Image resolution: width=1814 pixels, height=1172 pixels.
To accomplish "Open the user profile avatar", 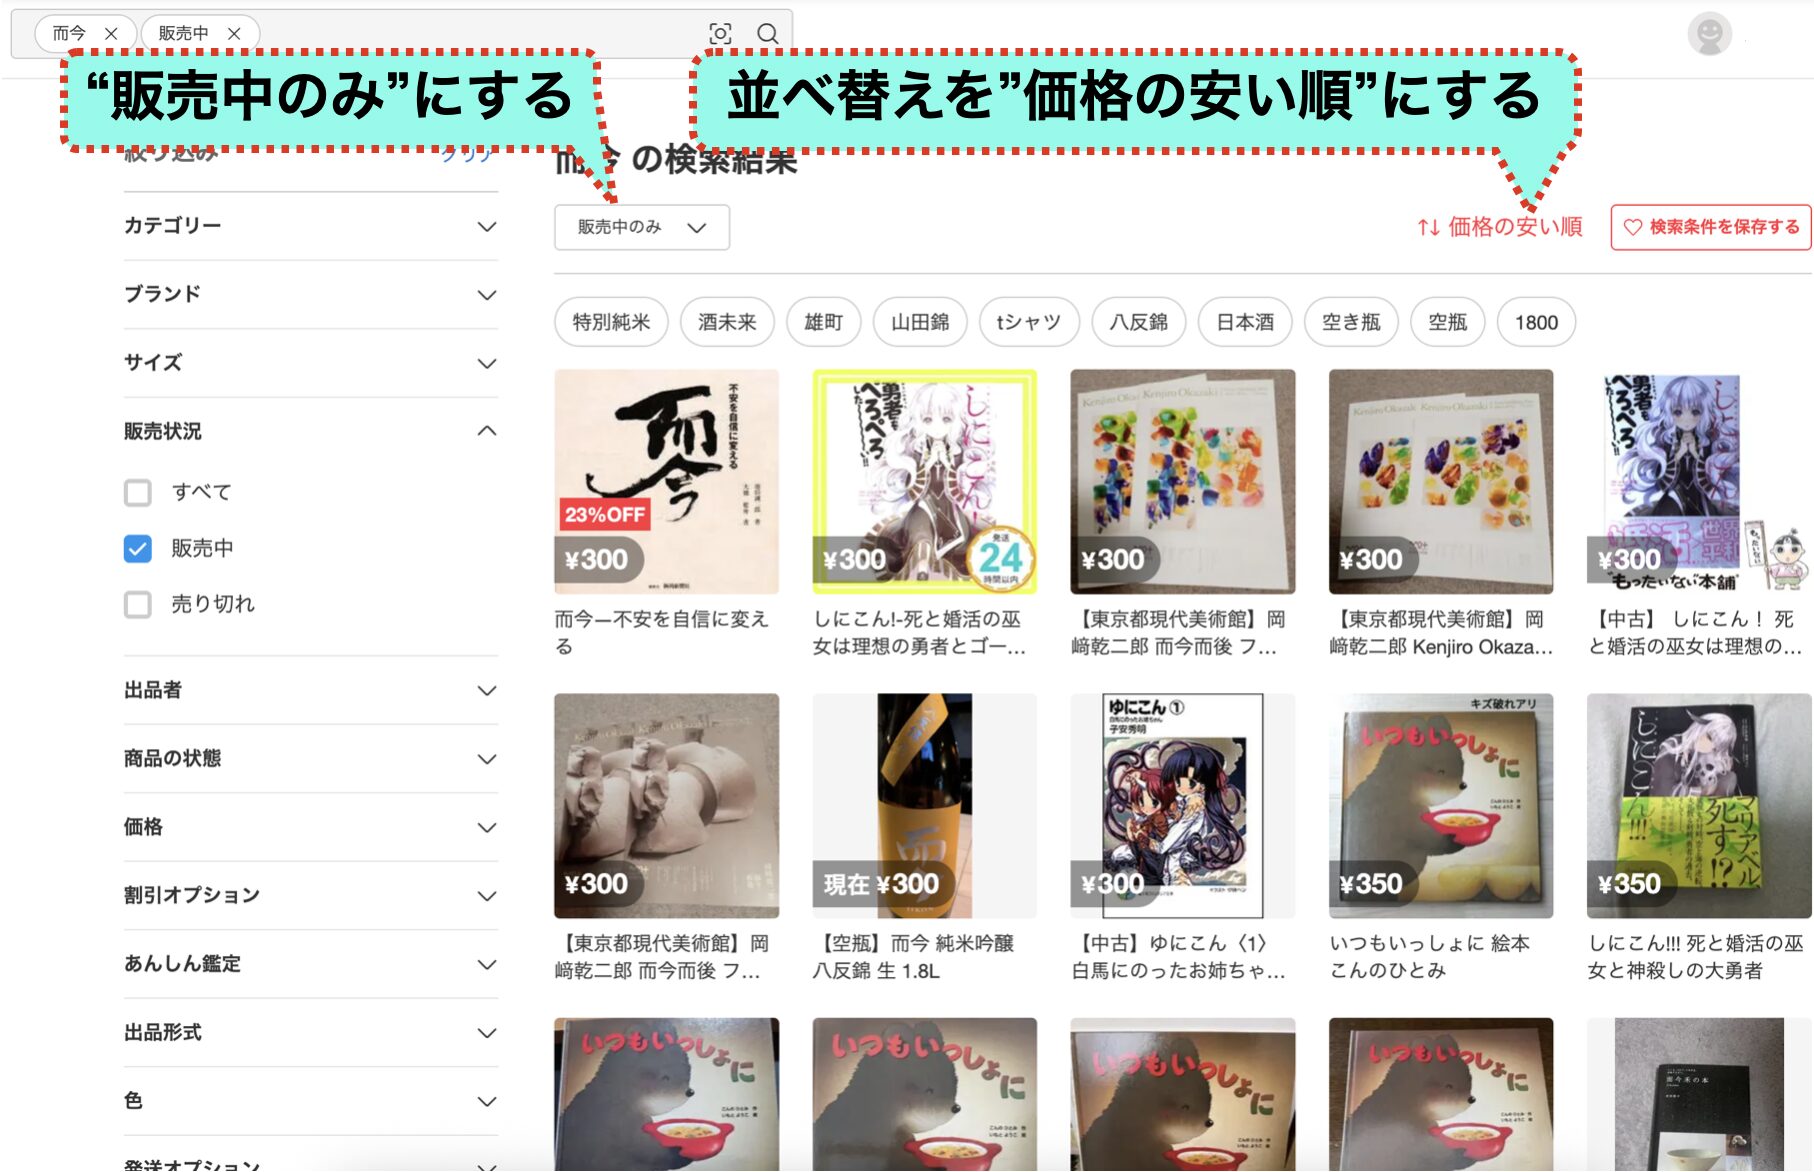I will 1709,34.
